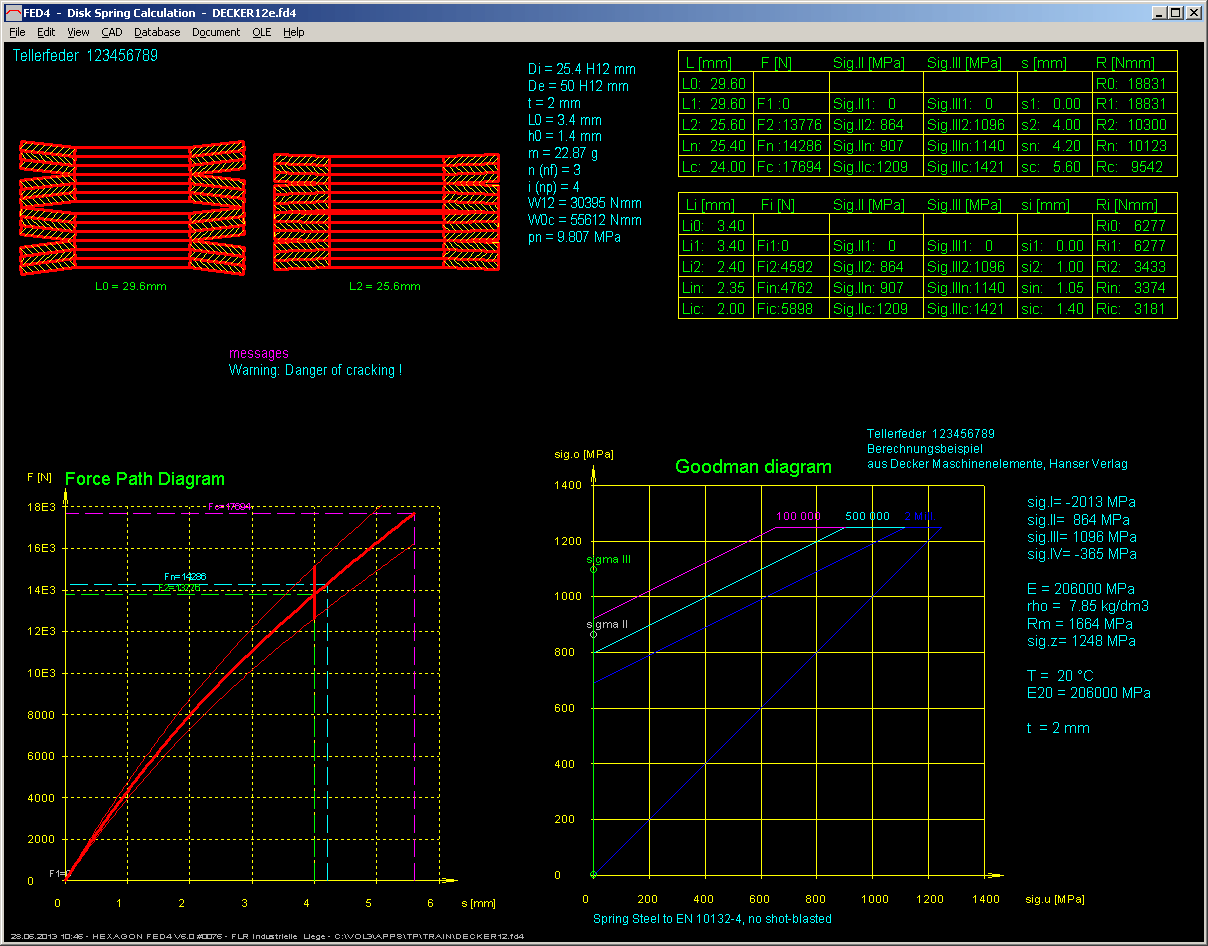Click the compressed L2 = 25.6mm spring stack drawing
This screenshot has width=1208, height=946.
tap(385, 213)
